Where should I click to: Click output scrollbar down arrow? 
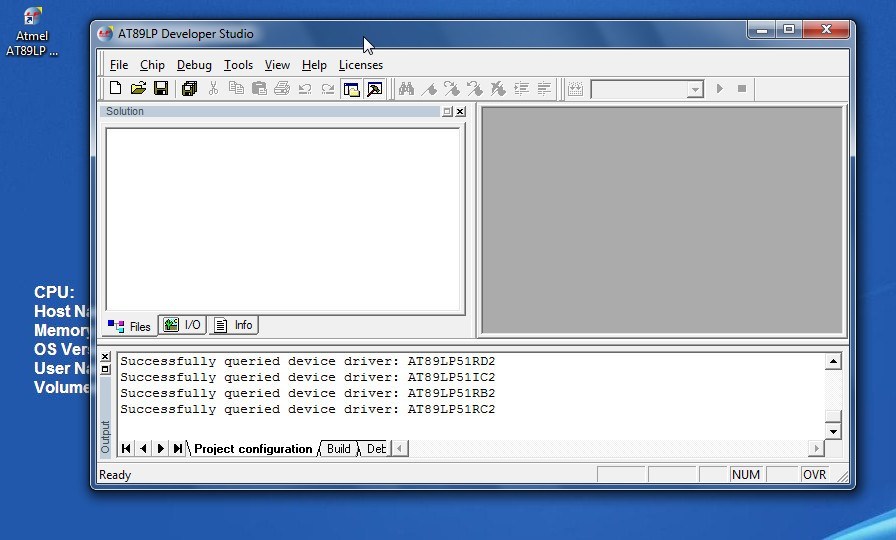[833, 431]
